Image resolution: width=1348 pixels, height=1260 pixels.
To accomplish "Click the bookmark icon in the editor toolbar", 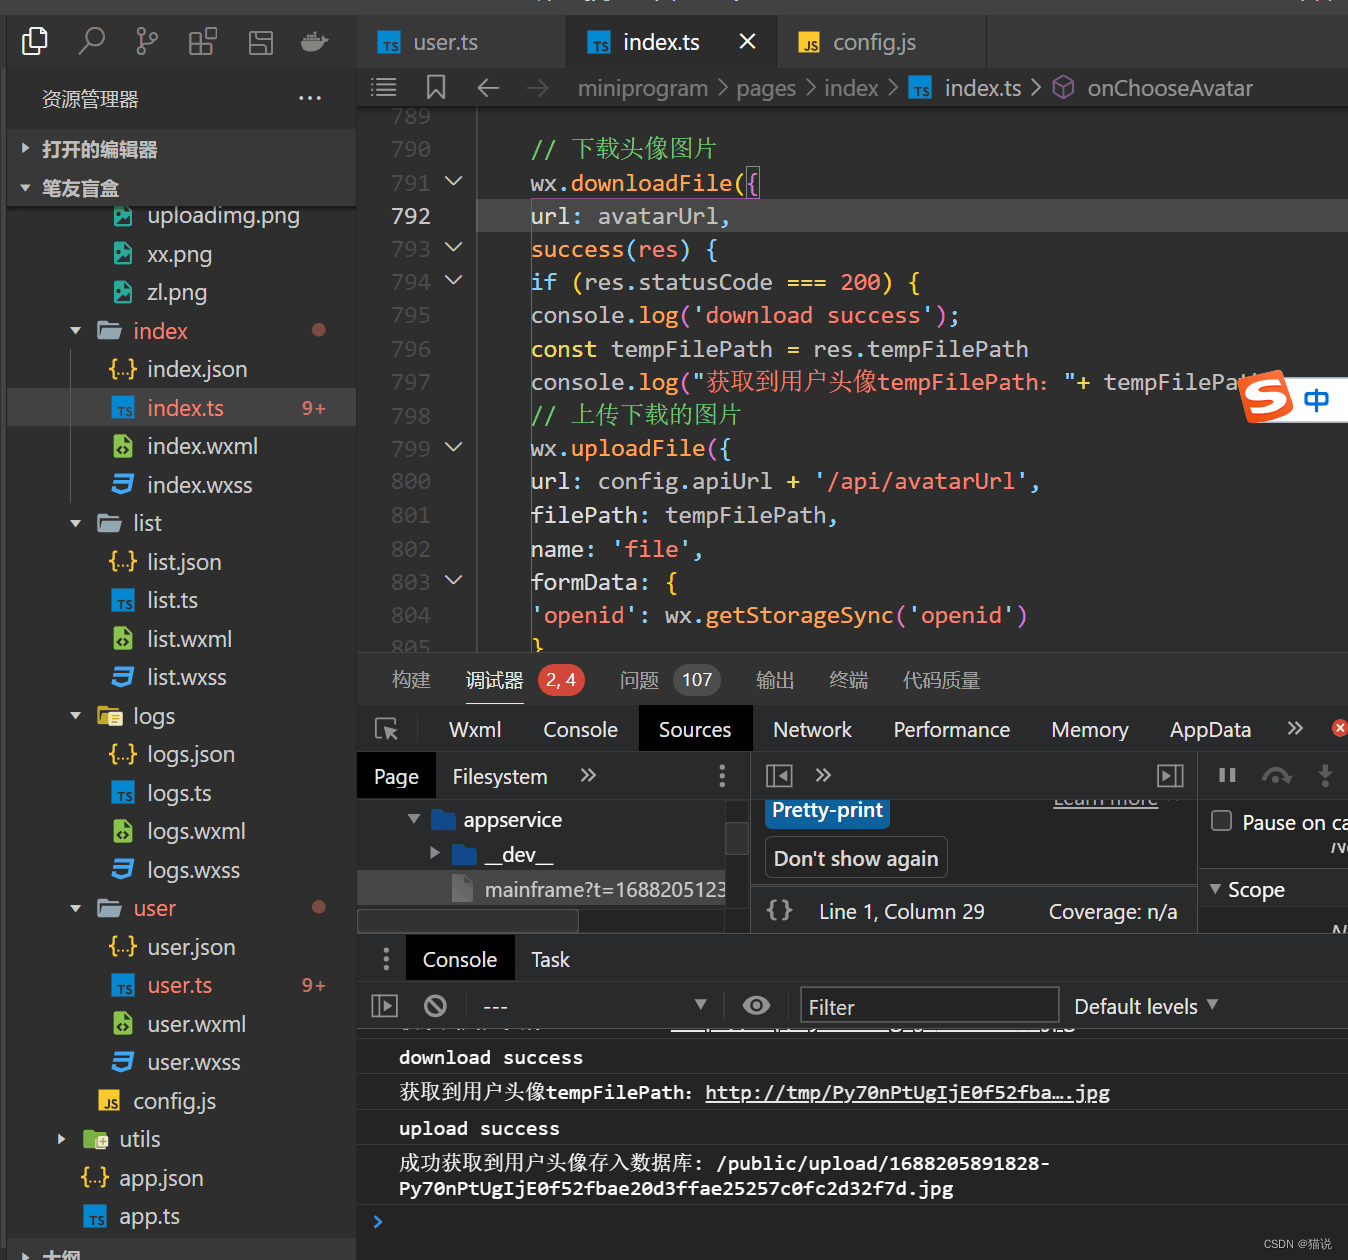I will click(436, 88).
